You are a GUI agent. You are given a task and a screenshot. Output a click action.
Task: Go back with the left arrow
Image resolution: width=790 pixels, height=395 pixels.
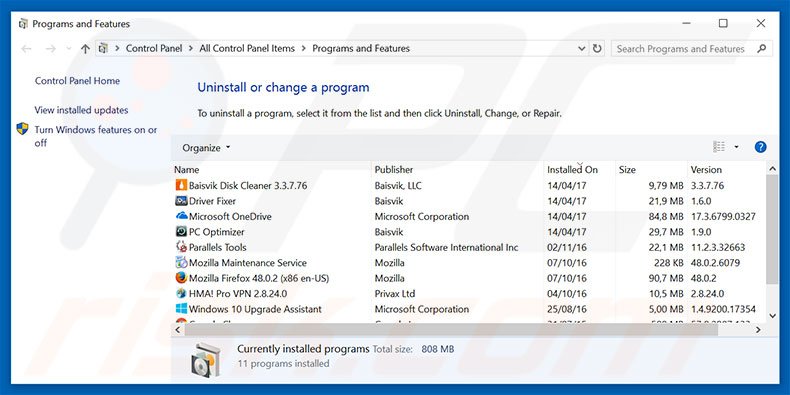click(26, 49)
